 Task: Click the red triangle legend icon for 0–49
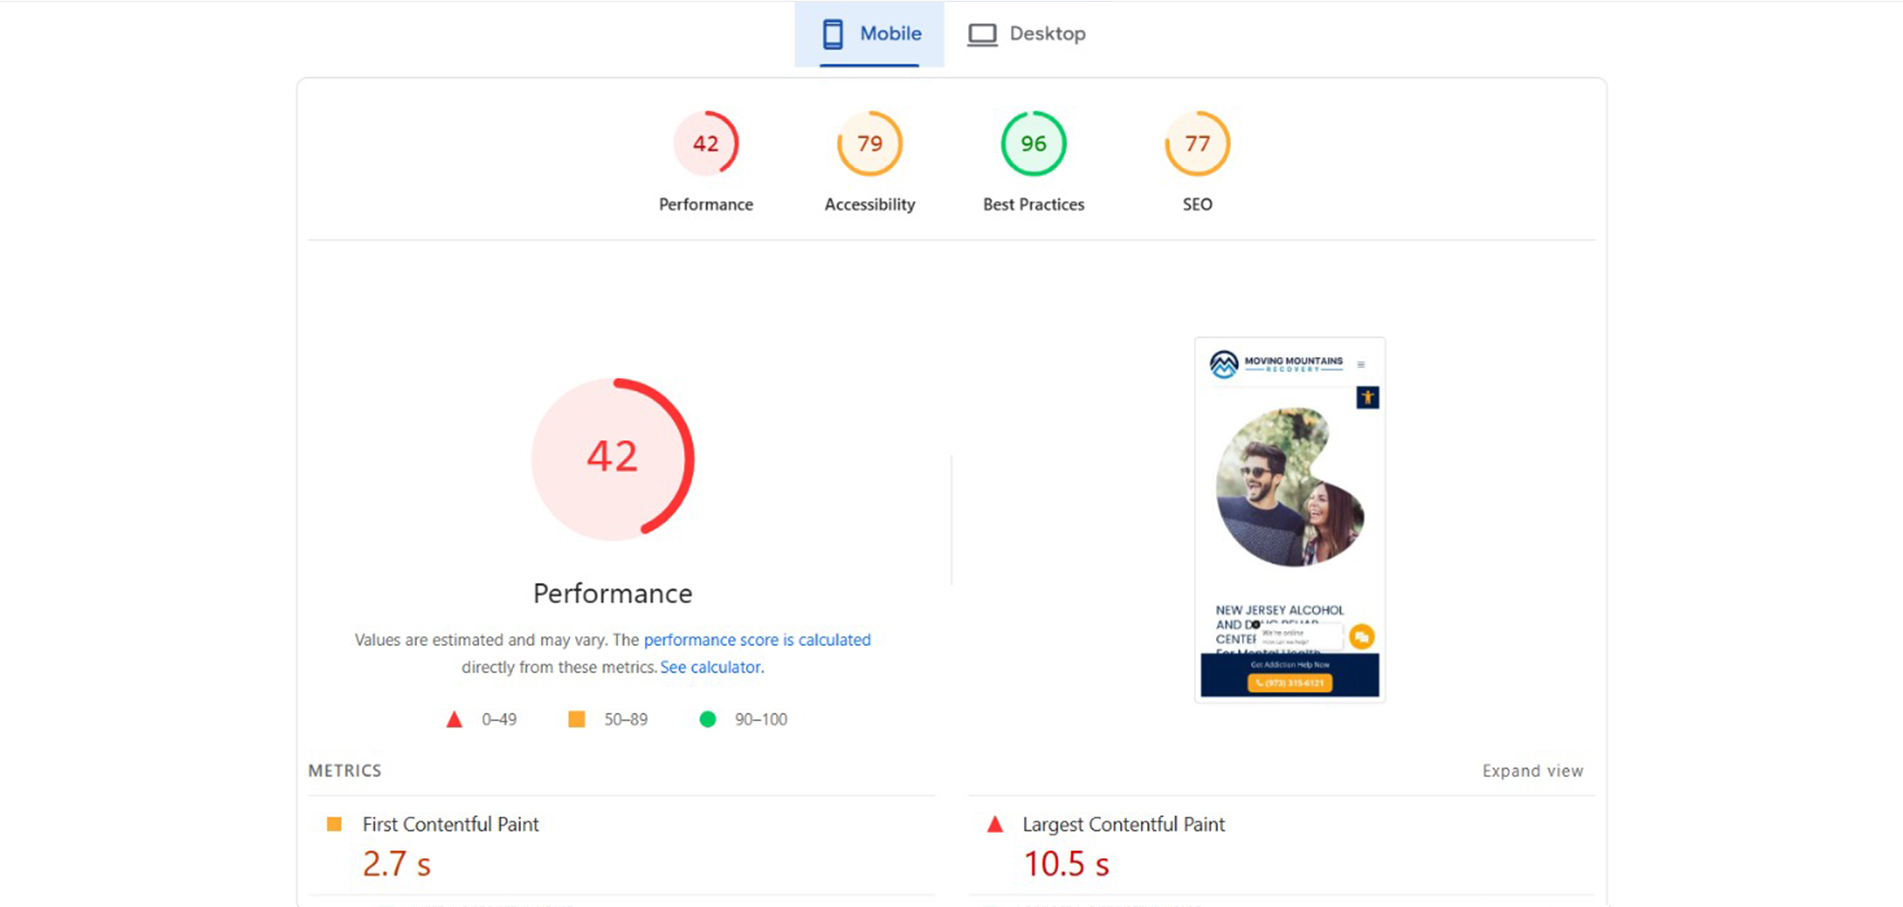(x=454, y=719)
